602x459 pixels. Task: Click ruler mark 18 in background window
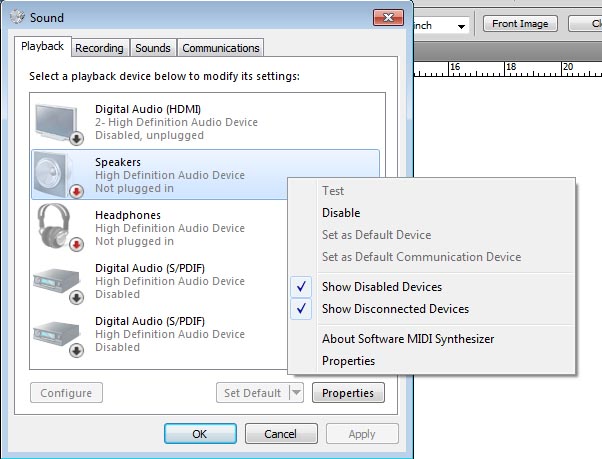pyautogui.click(x=511, y=67)
